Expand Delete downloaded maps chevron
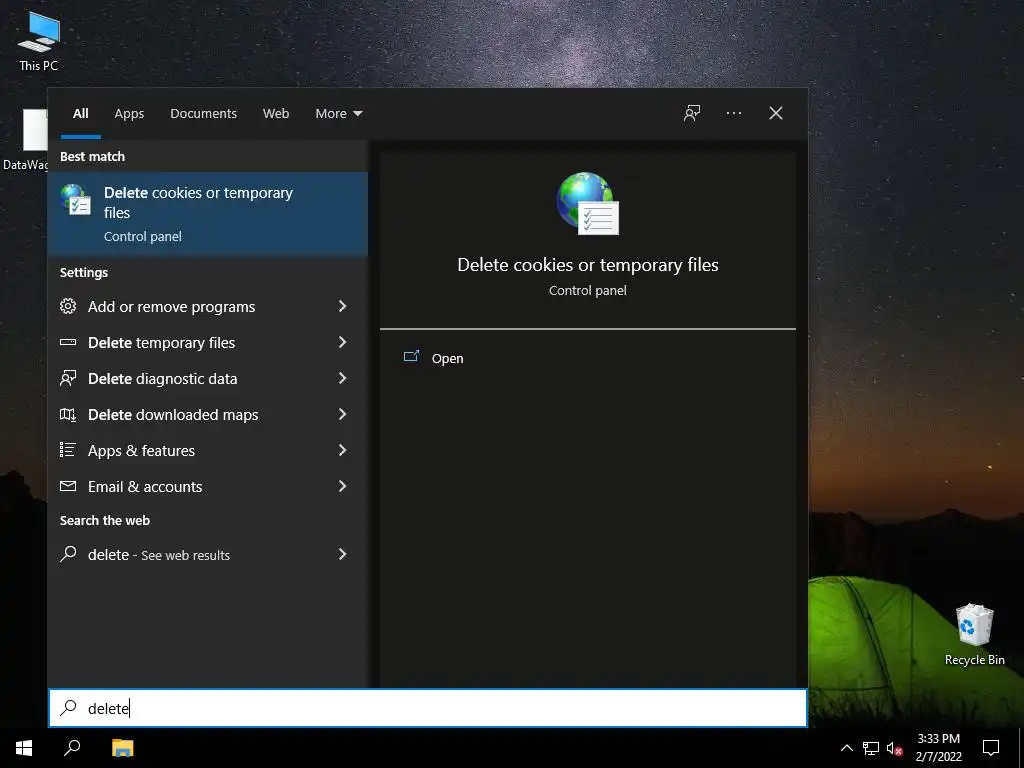This screenshot has height=768, width=1024. [342, 414]
